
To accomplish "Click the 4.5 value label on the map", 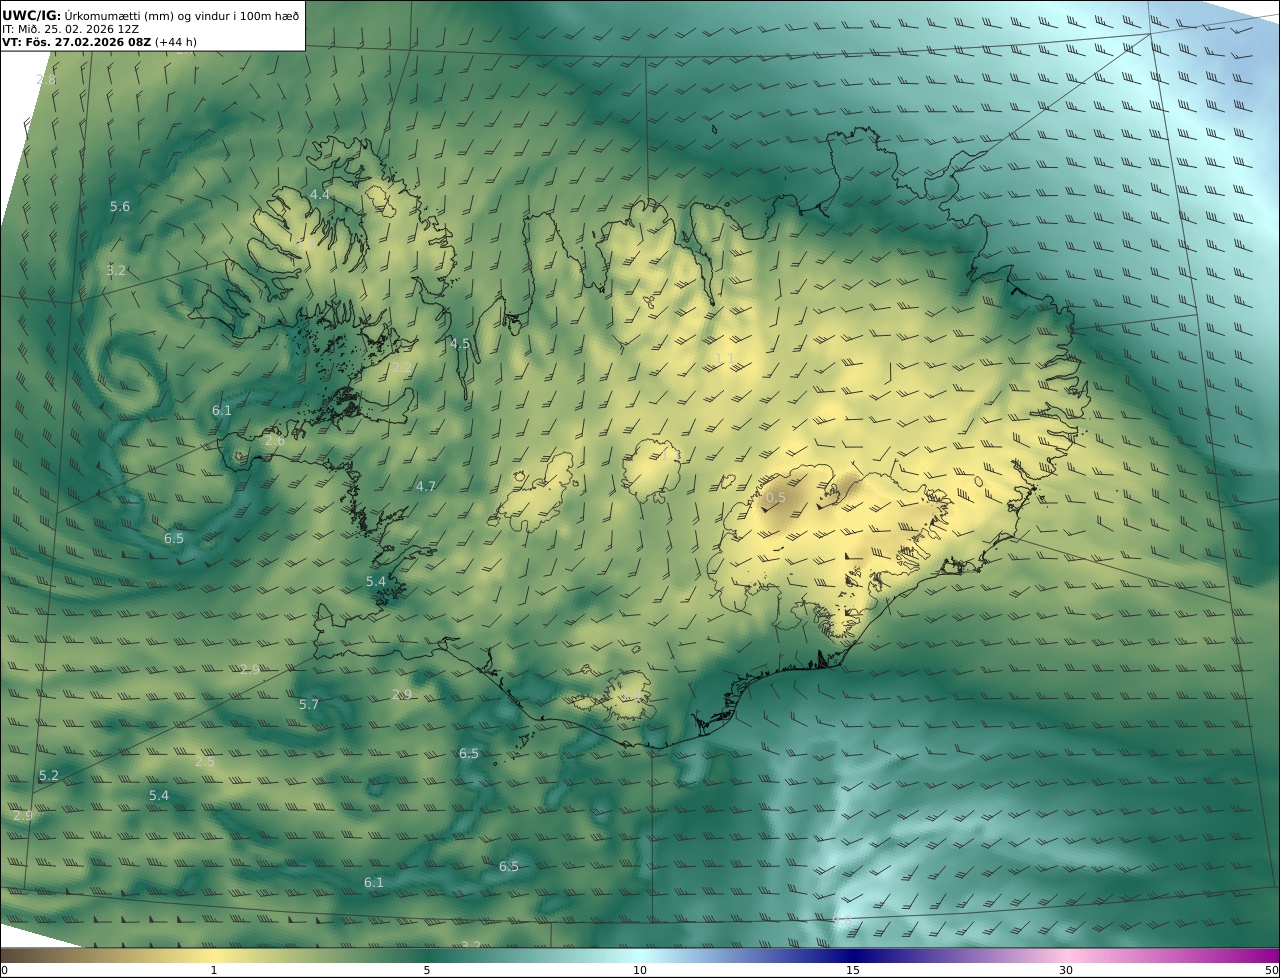I will pyautogui.click(x=460, y=344).
